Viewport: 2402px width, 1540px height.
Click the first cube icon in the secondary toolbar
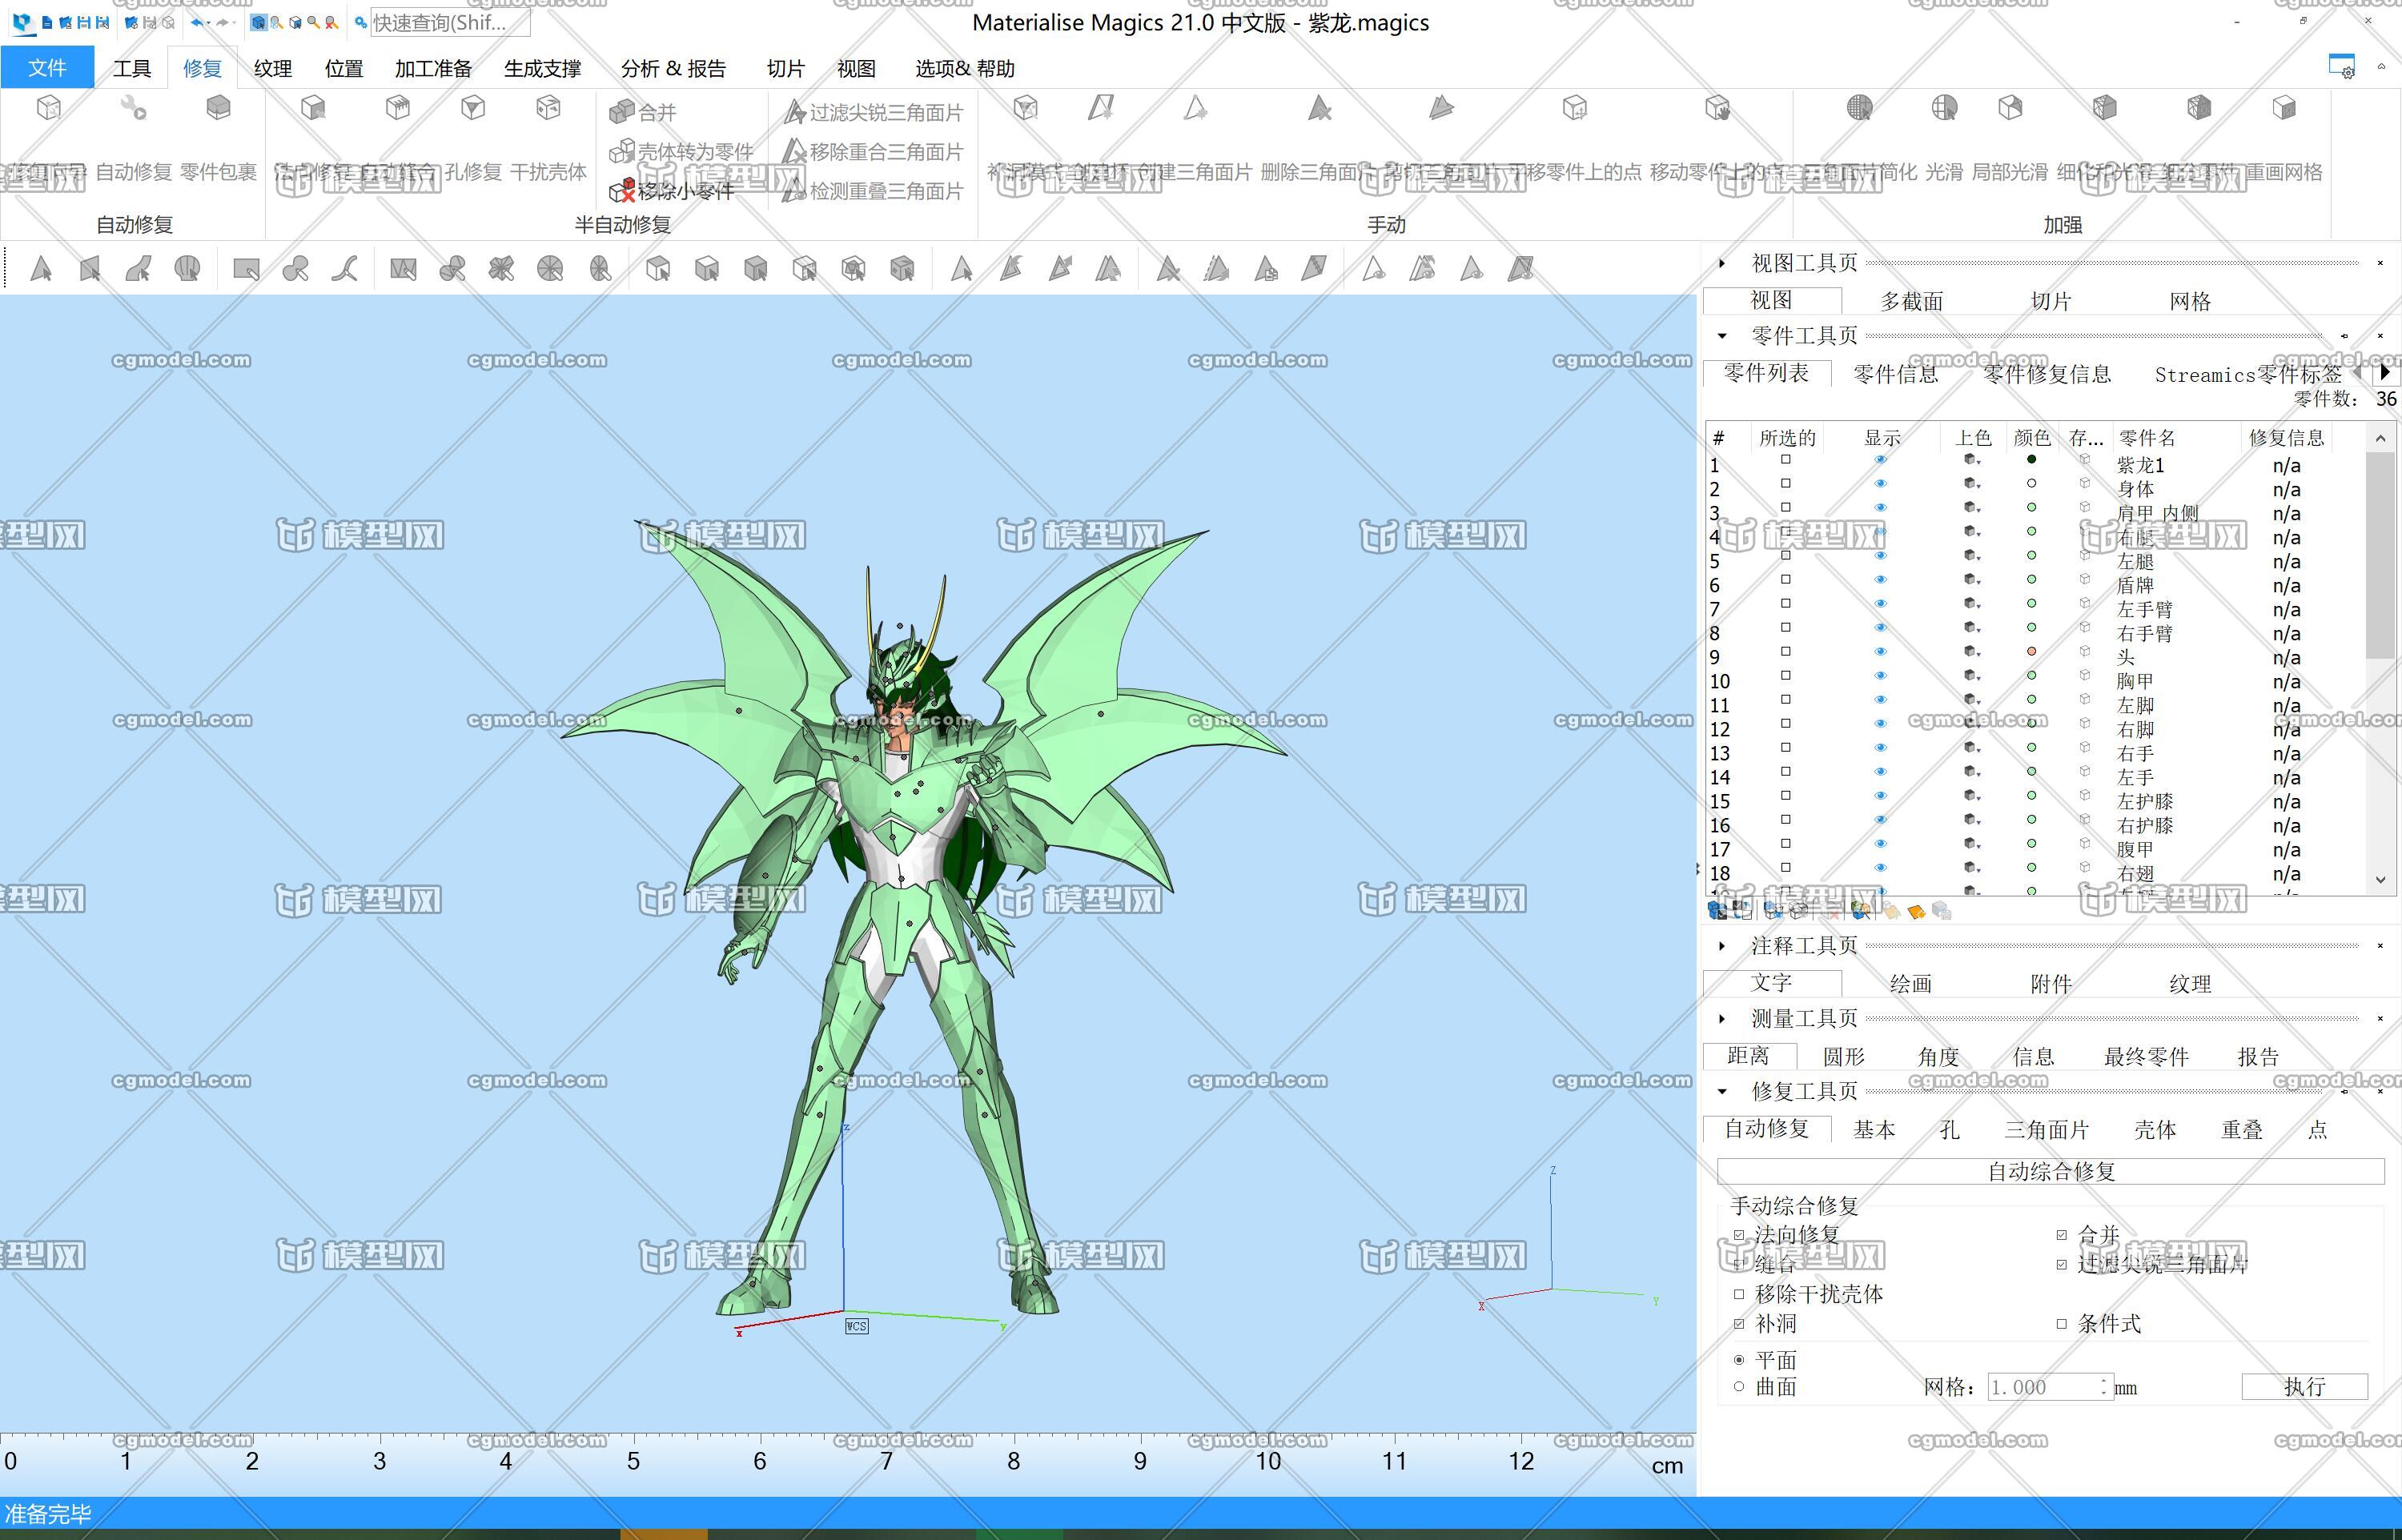pos(658,268)
